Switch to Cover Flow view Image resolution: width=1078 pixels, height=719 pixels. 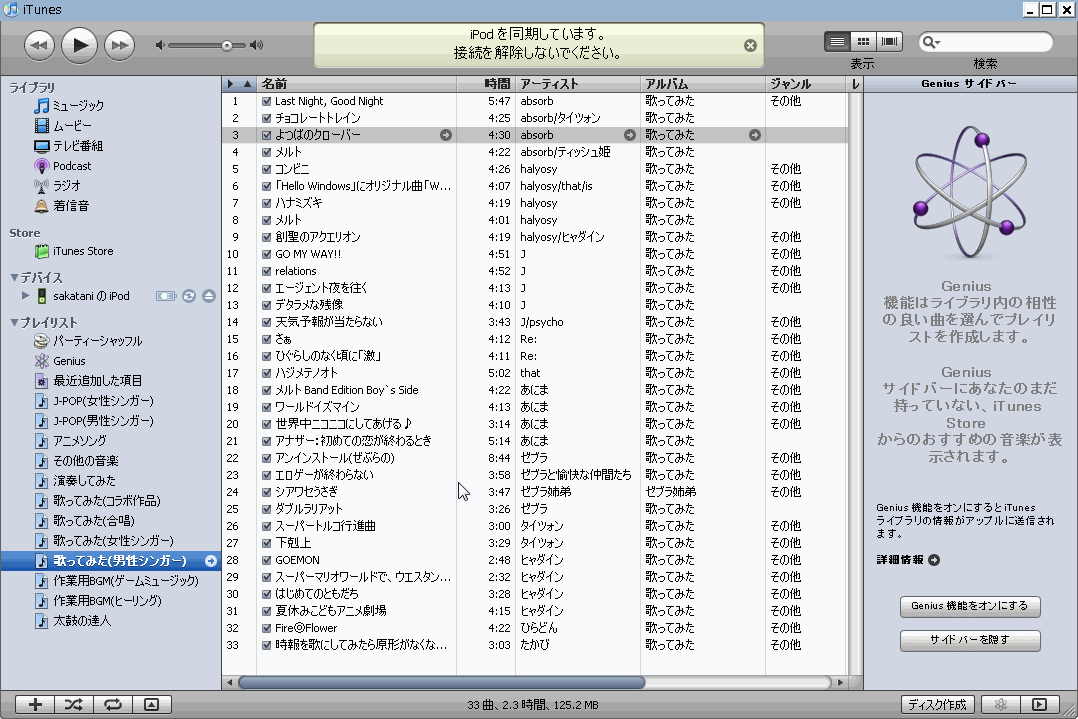pos(889,42)
